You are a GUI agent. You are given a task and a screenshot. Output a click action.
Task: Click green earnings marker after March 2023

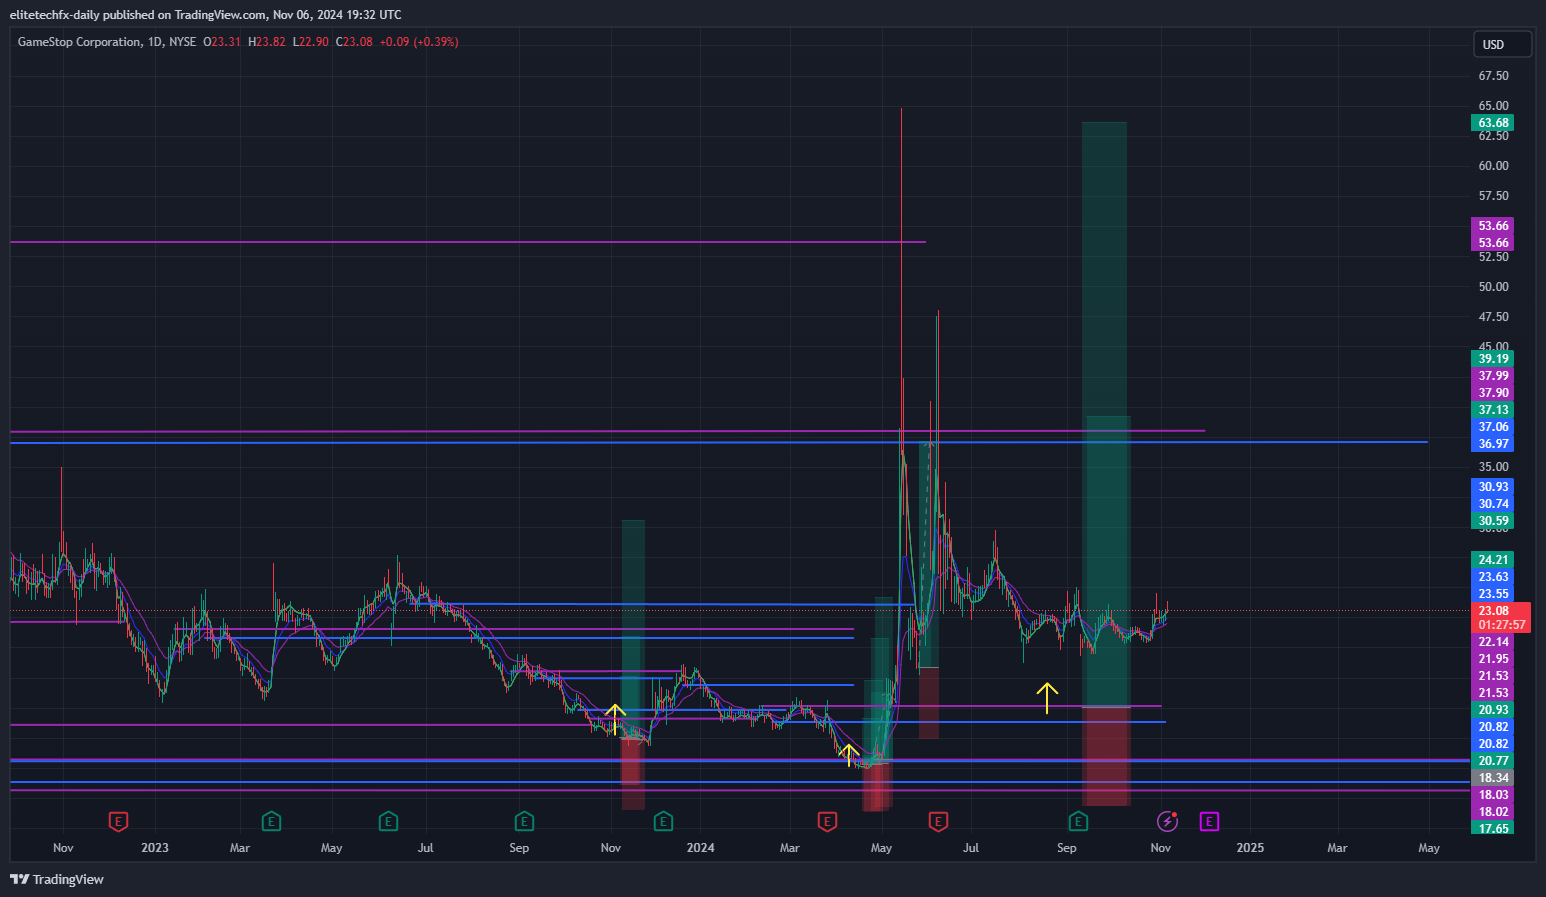(271, 822)
